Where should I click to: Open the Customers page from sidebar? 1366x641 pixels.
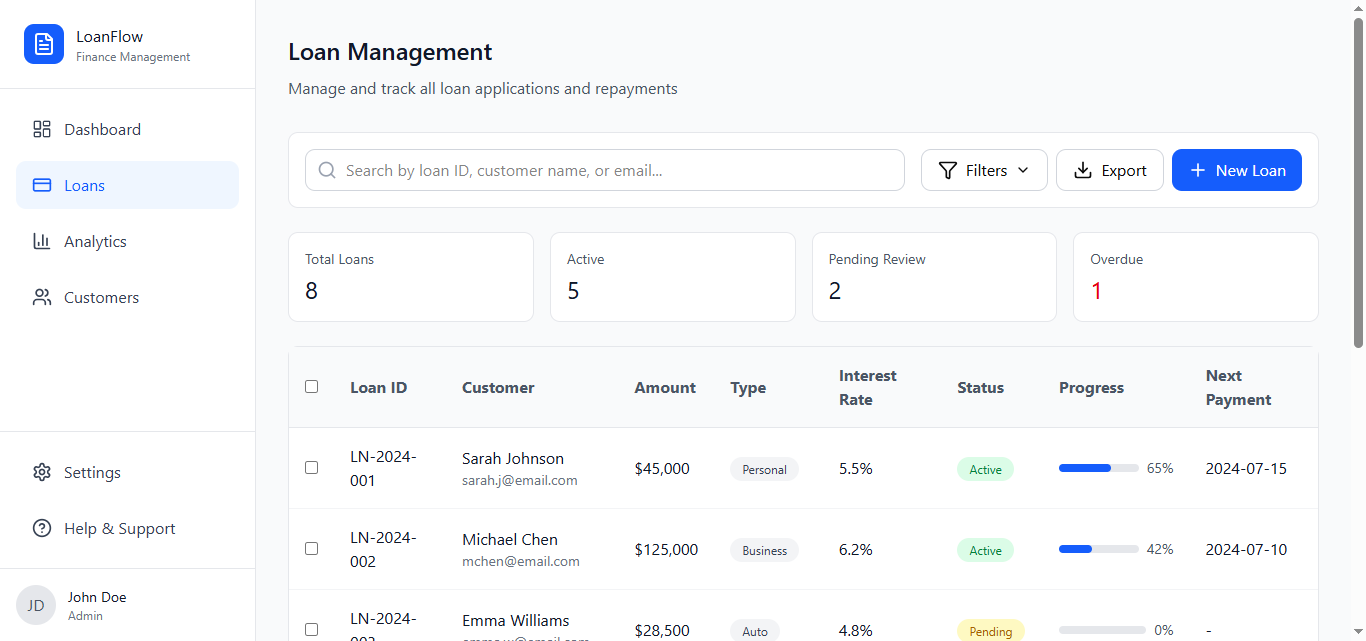coord(101,297)
